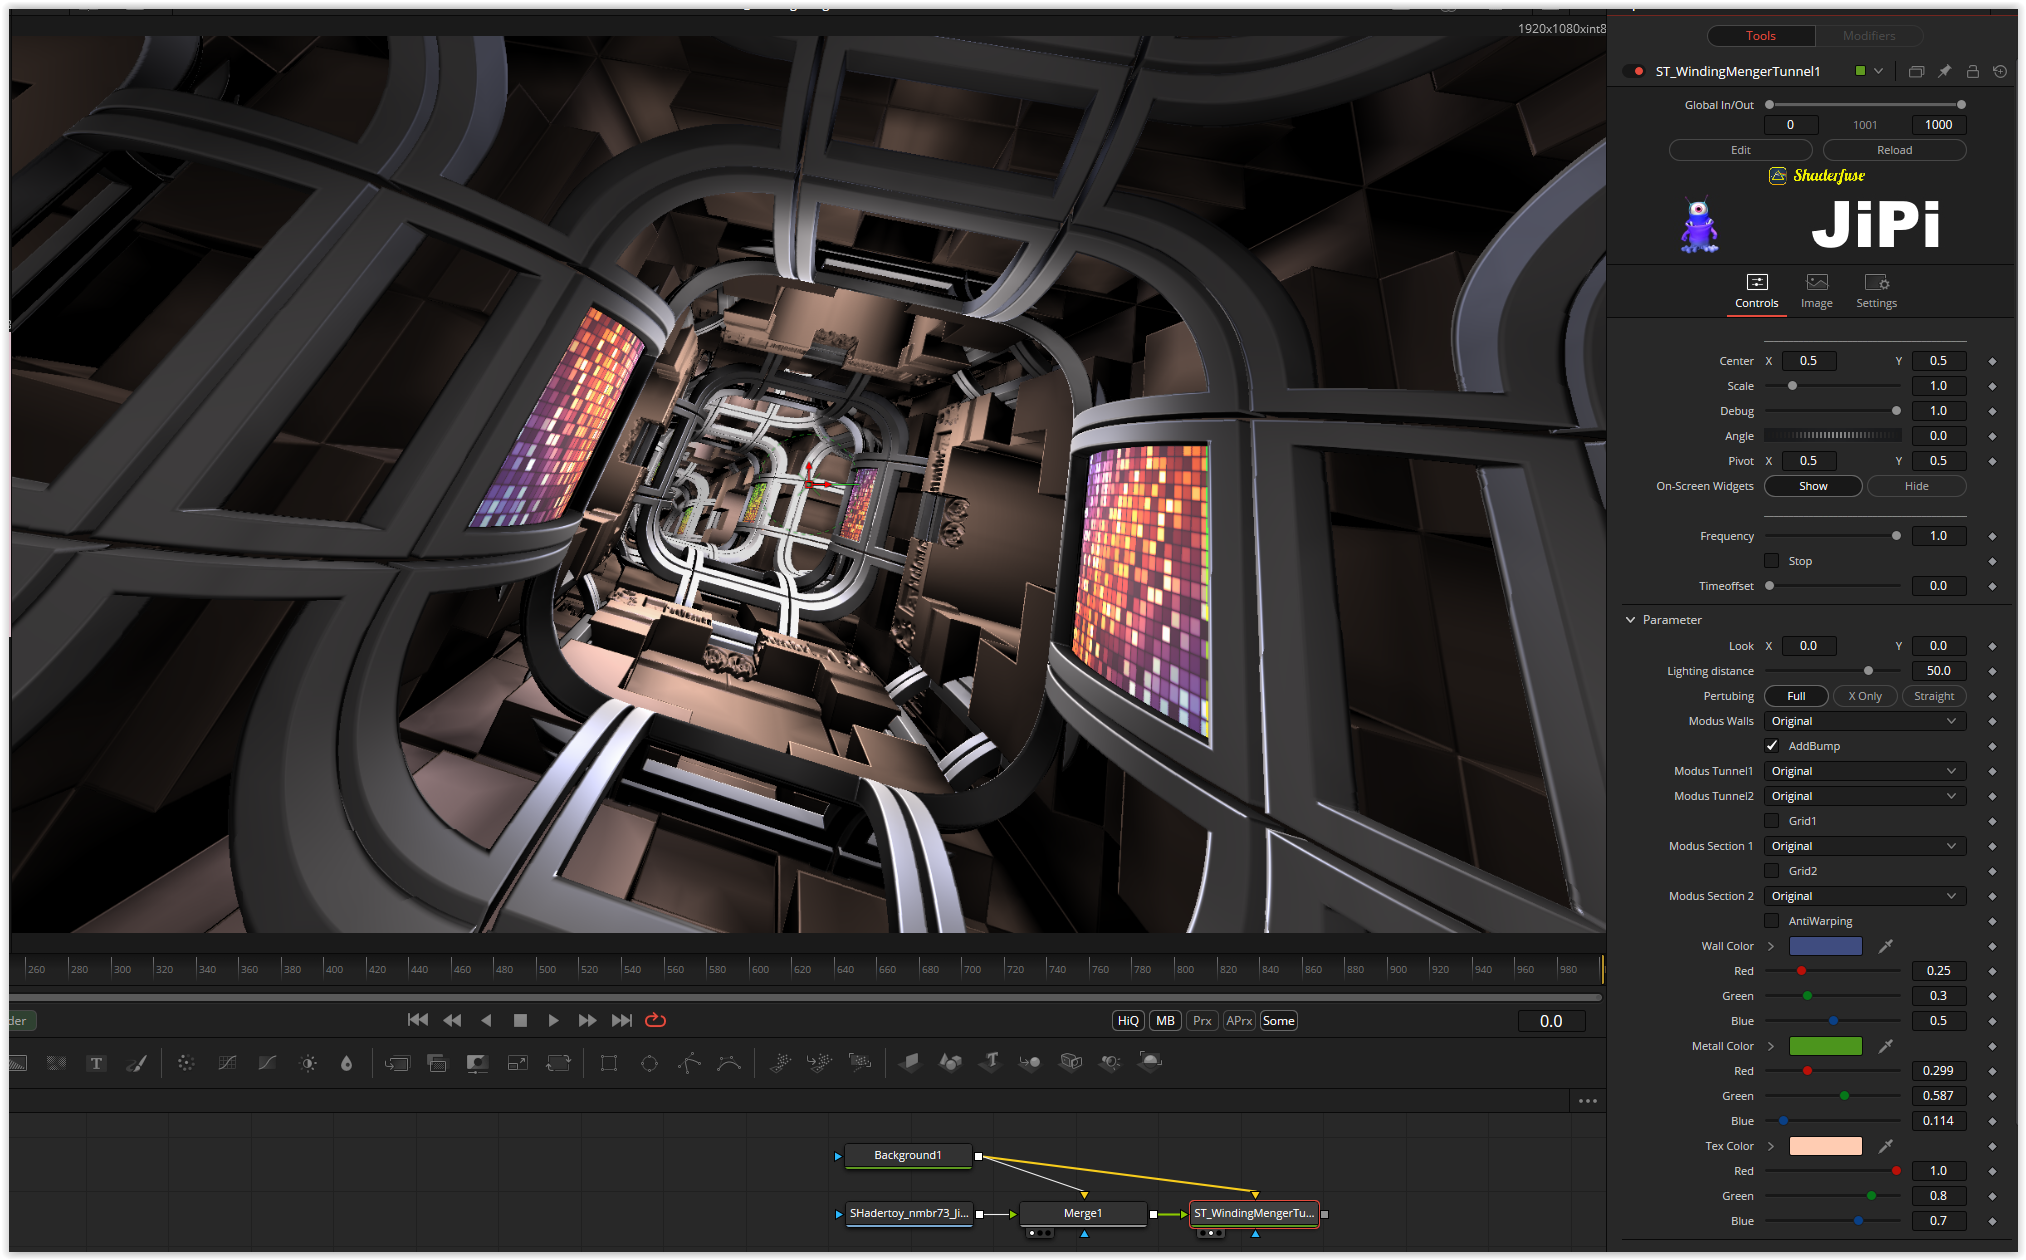Enable the Grid2 checkbox
2026x1260 pixels.
click(x=1771, y=871)
